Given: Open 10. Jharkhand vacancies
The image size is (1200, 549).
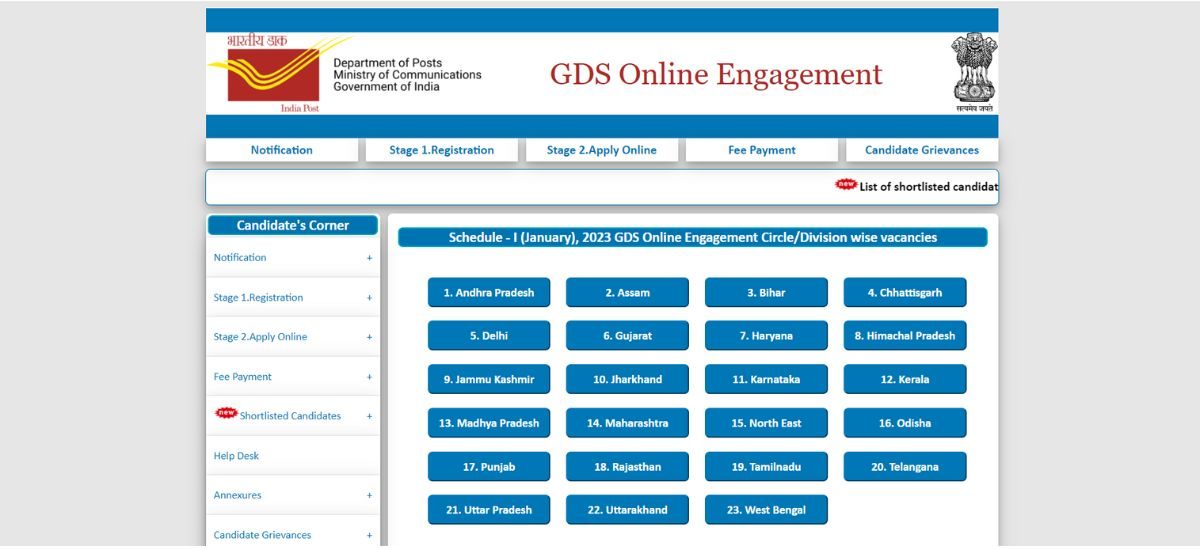Looking at the screenshot, I should [x=627, y=380].
